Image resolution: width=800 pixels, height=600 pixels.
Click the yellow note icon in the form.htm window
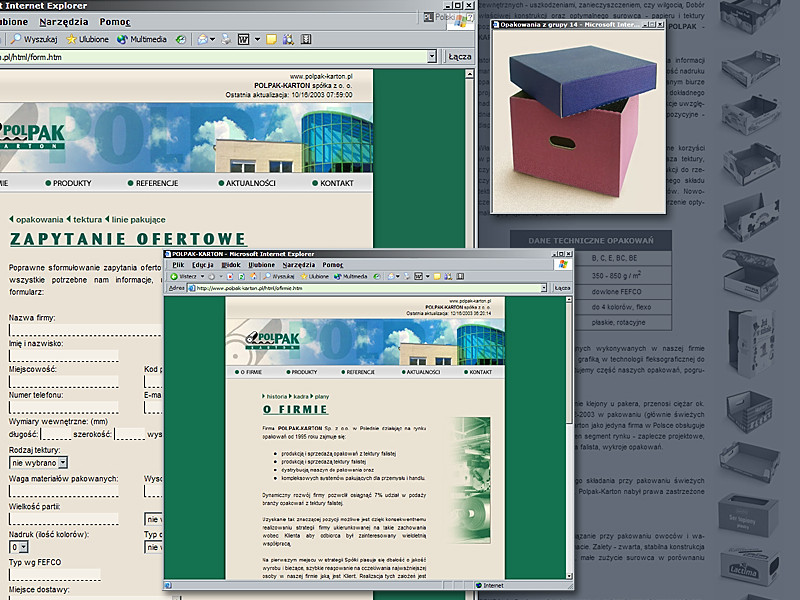(271, 39)
